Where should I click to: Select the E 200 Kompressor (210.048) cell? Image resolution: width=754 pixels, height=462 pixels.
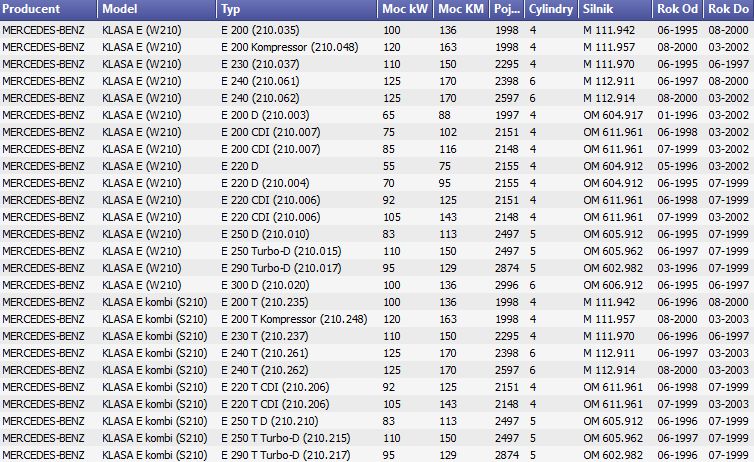(289, 47)
